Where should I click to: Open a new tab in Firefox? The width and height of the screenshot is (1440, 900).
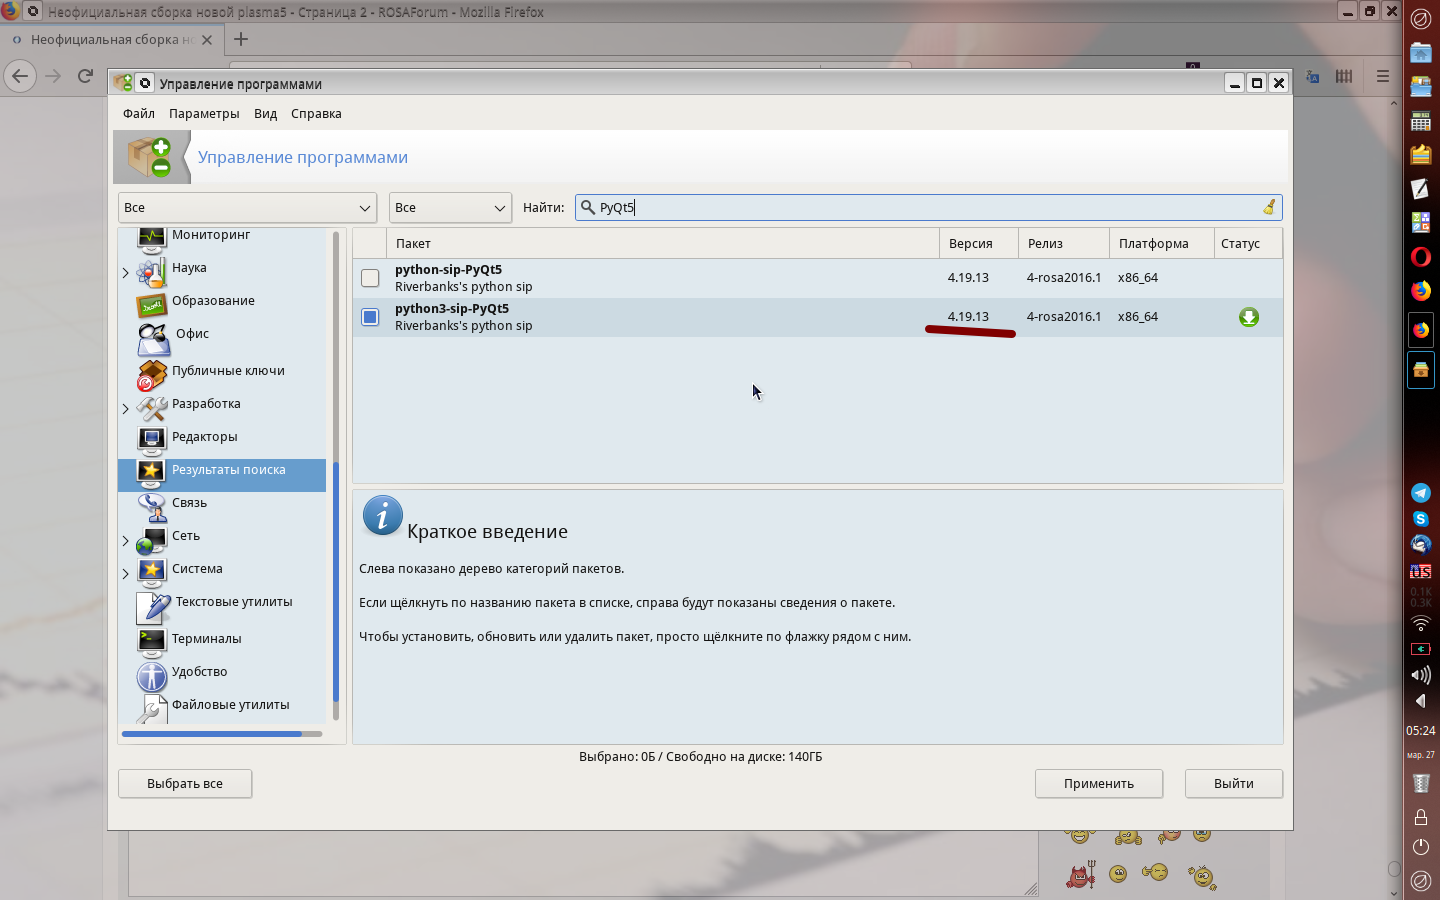241,39
